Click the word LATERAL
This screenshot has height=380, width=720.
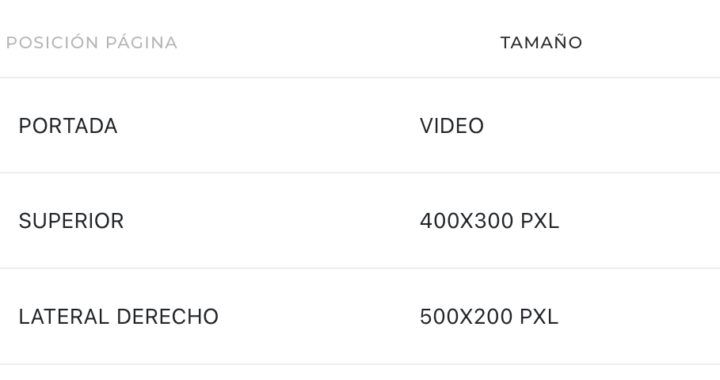click(64, 317)
